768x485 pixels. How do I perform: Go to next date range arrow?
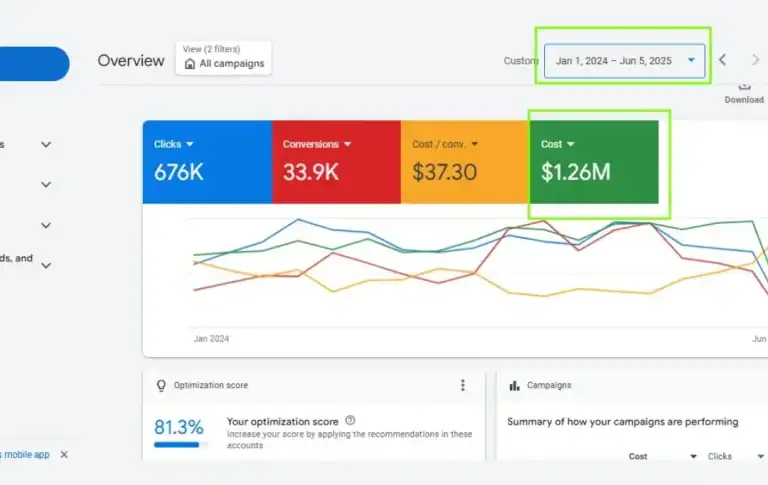pos(756,61)
